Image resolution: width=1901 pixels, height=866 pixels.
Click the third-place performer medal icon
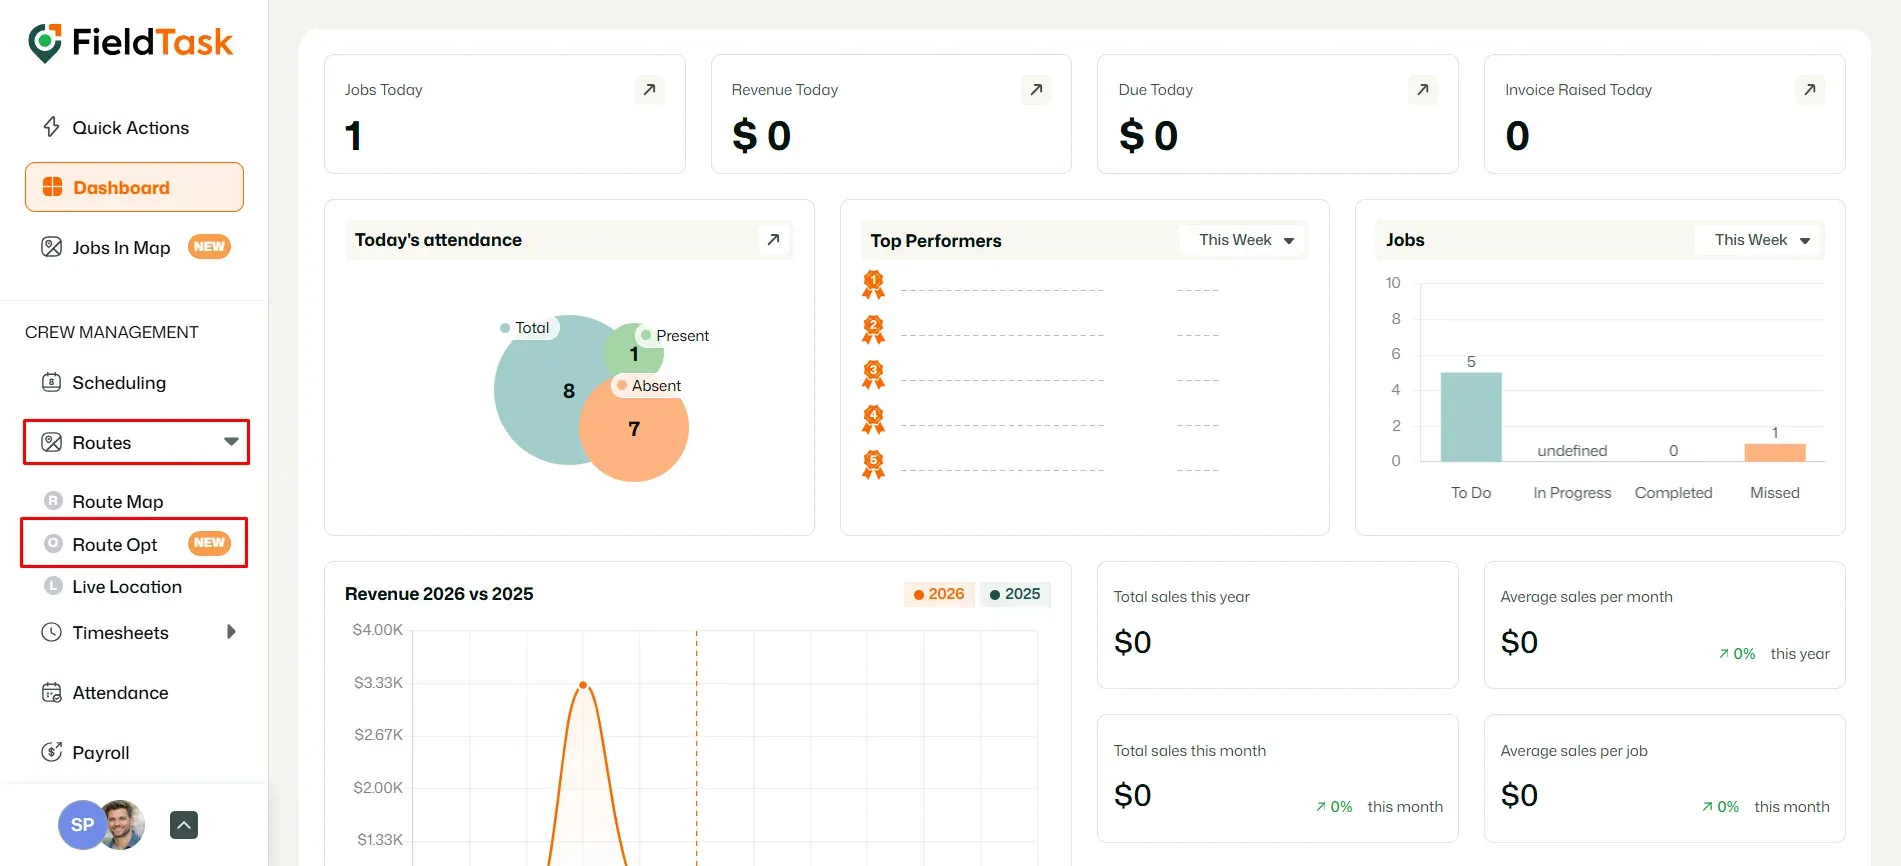coord(873,375)
